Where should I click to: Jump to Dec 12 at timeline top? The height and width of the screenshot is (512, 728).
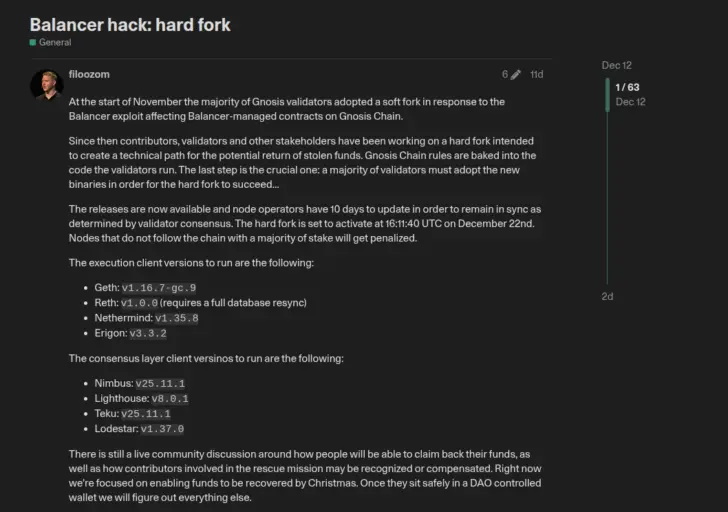click(x=616, y=65)
